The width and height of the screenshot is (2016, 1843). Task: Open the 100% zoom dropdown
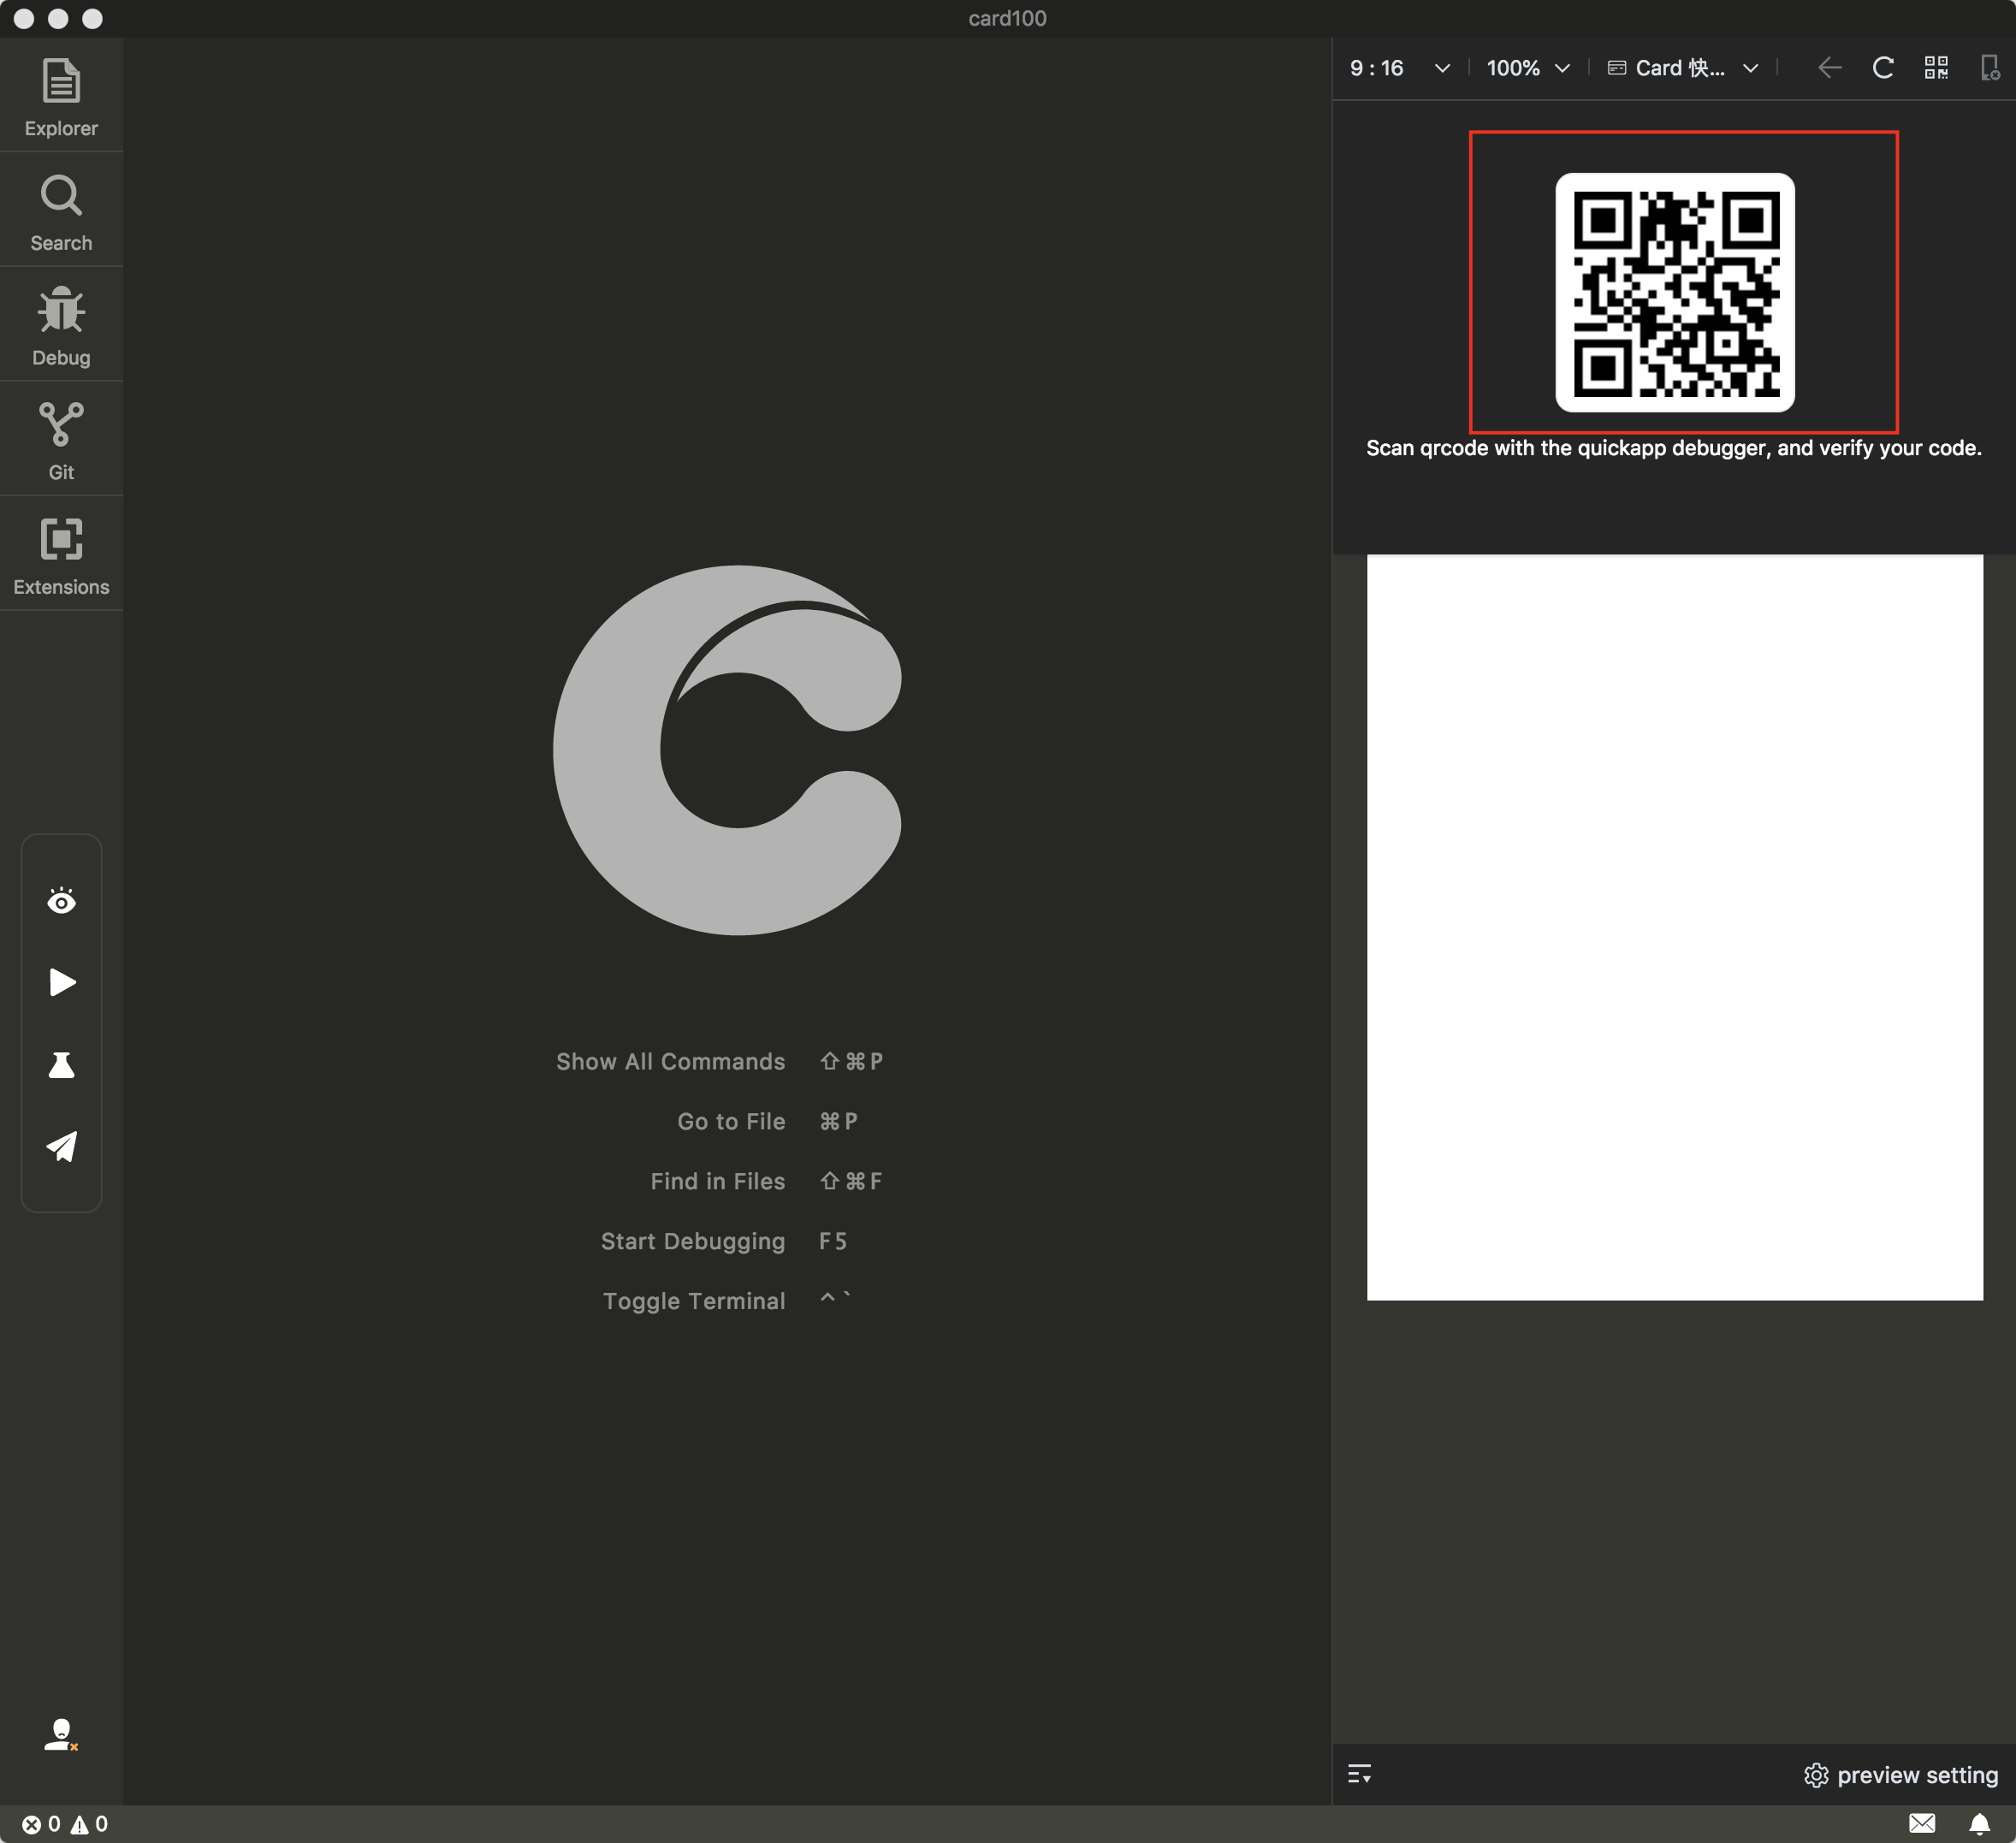point(1527,68)
